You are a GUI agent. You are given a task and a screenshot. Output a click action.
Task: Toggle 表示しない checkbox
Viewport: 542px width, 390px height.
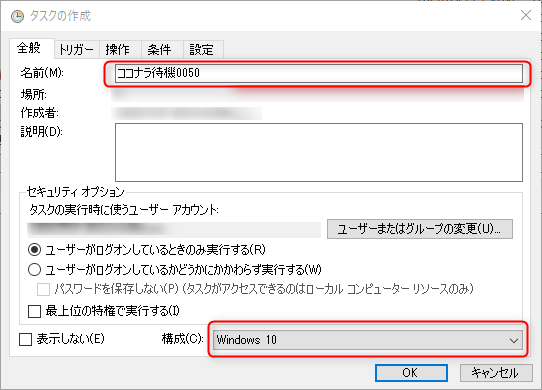coord(26,339)
